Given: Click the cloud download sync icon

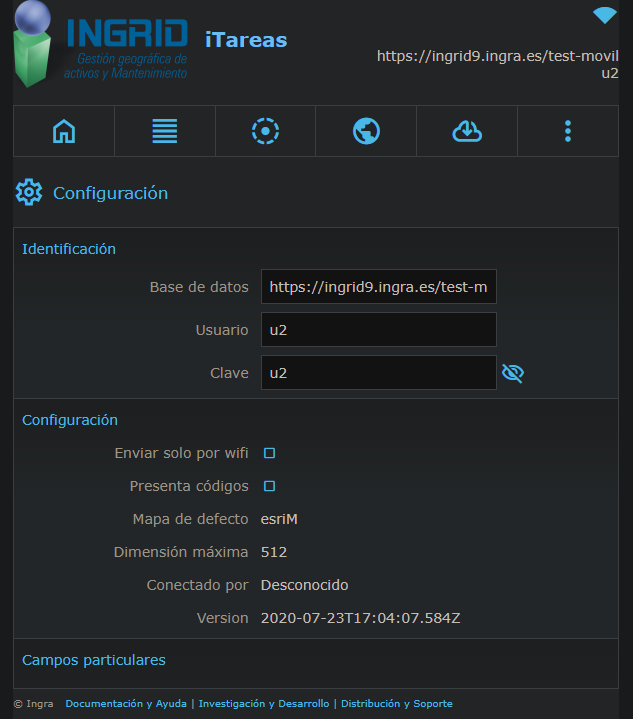Looking at the screenshot, I should pos(467,131).
